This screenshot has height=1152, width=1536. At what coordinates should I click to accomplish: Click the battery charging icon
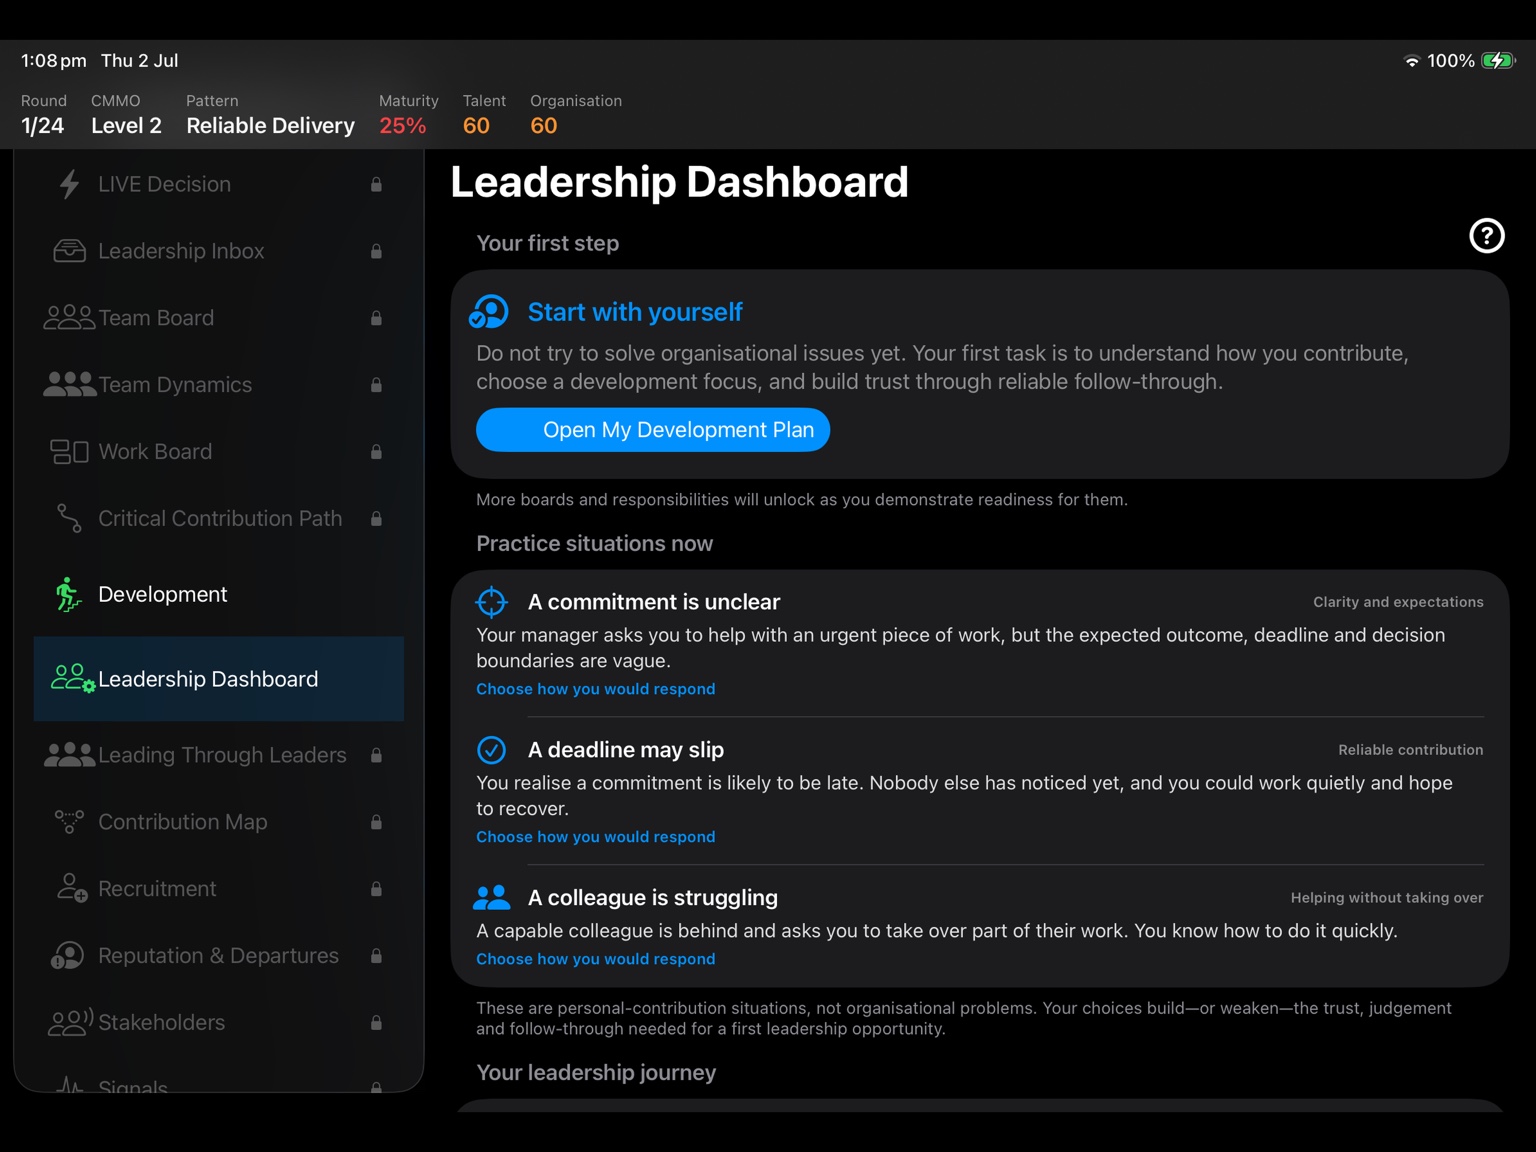tap(1498, 61)
